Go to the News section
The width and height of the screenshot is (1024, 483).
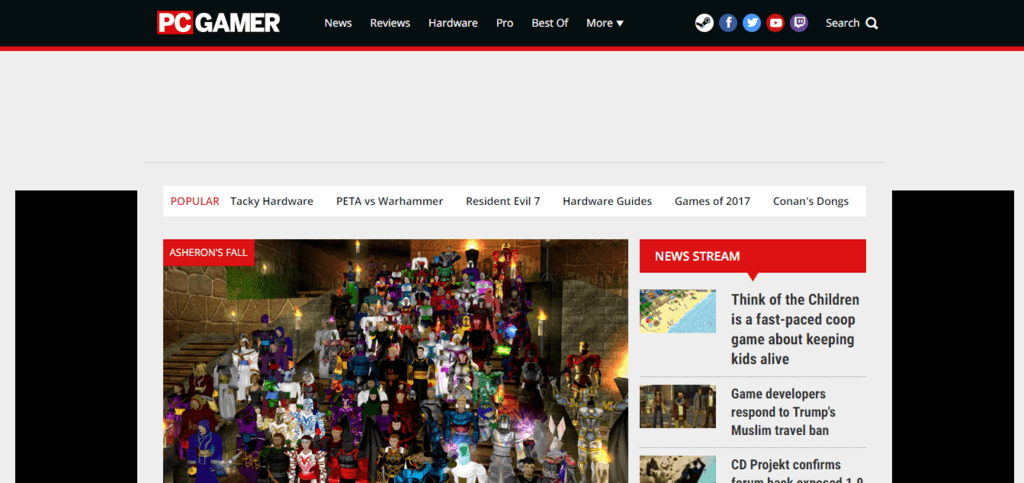pyautogui.click(x=338, y=23)
